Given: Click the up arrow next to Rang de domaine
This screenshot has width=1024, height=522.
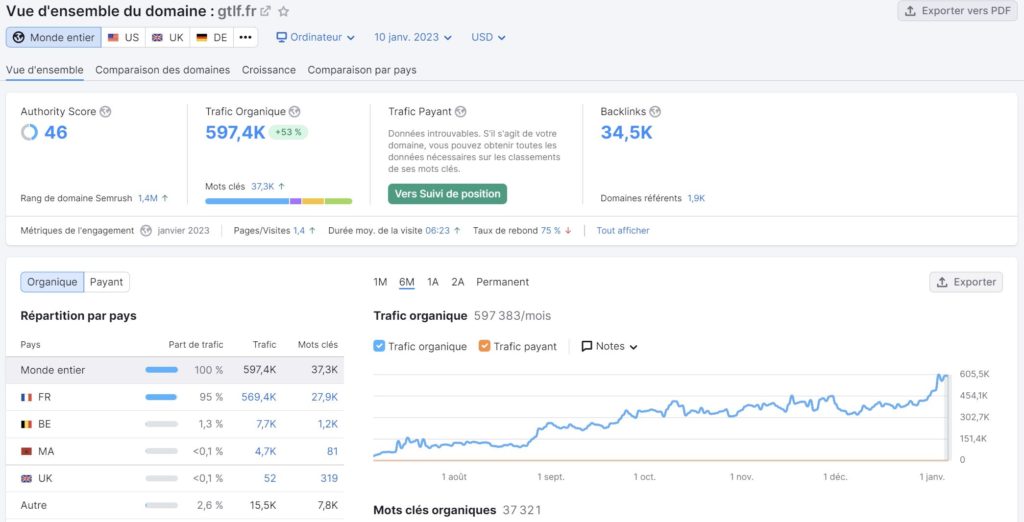Looking at the screenshot, I should click(x=165, y=198).
